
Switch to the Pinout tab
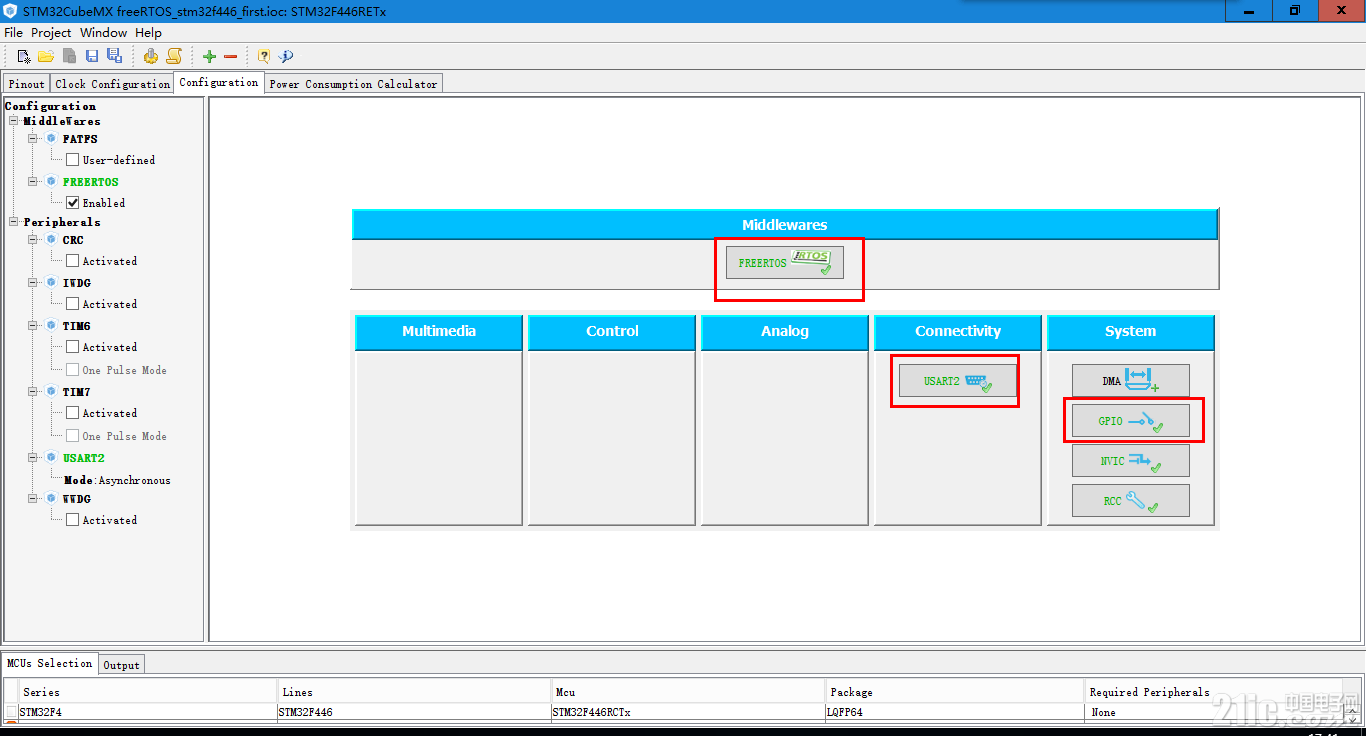(27, 84)
